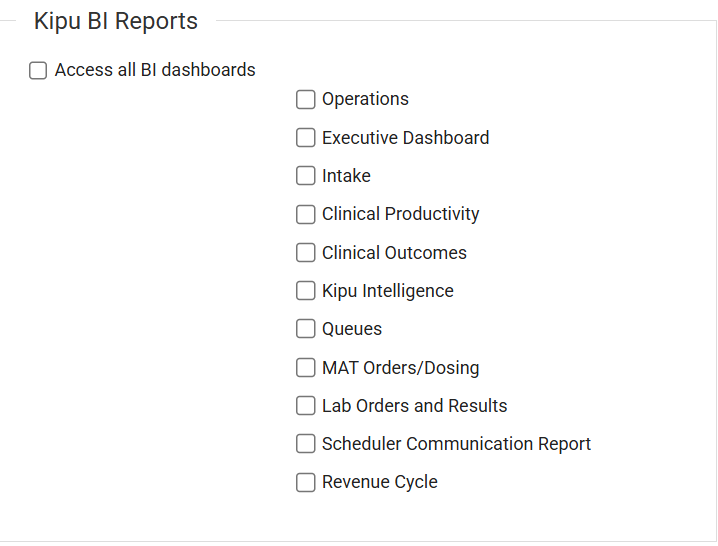Viewport: 718px width, 546px height.
Task: Toggle the Lab Orders and Results checkbox
Action: click(306, 406)
